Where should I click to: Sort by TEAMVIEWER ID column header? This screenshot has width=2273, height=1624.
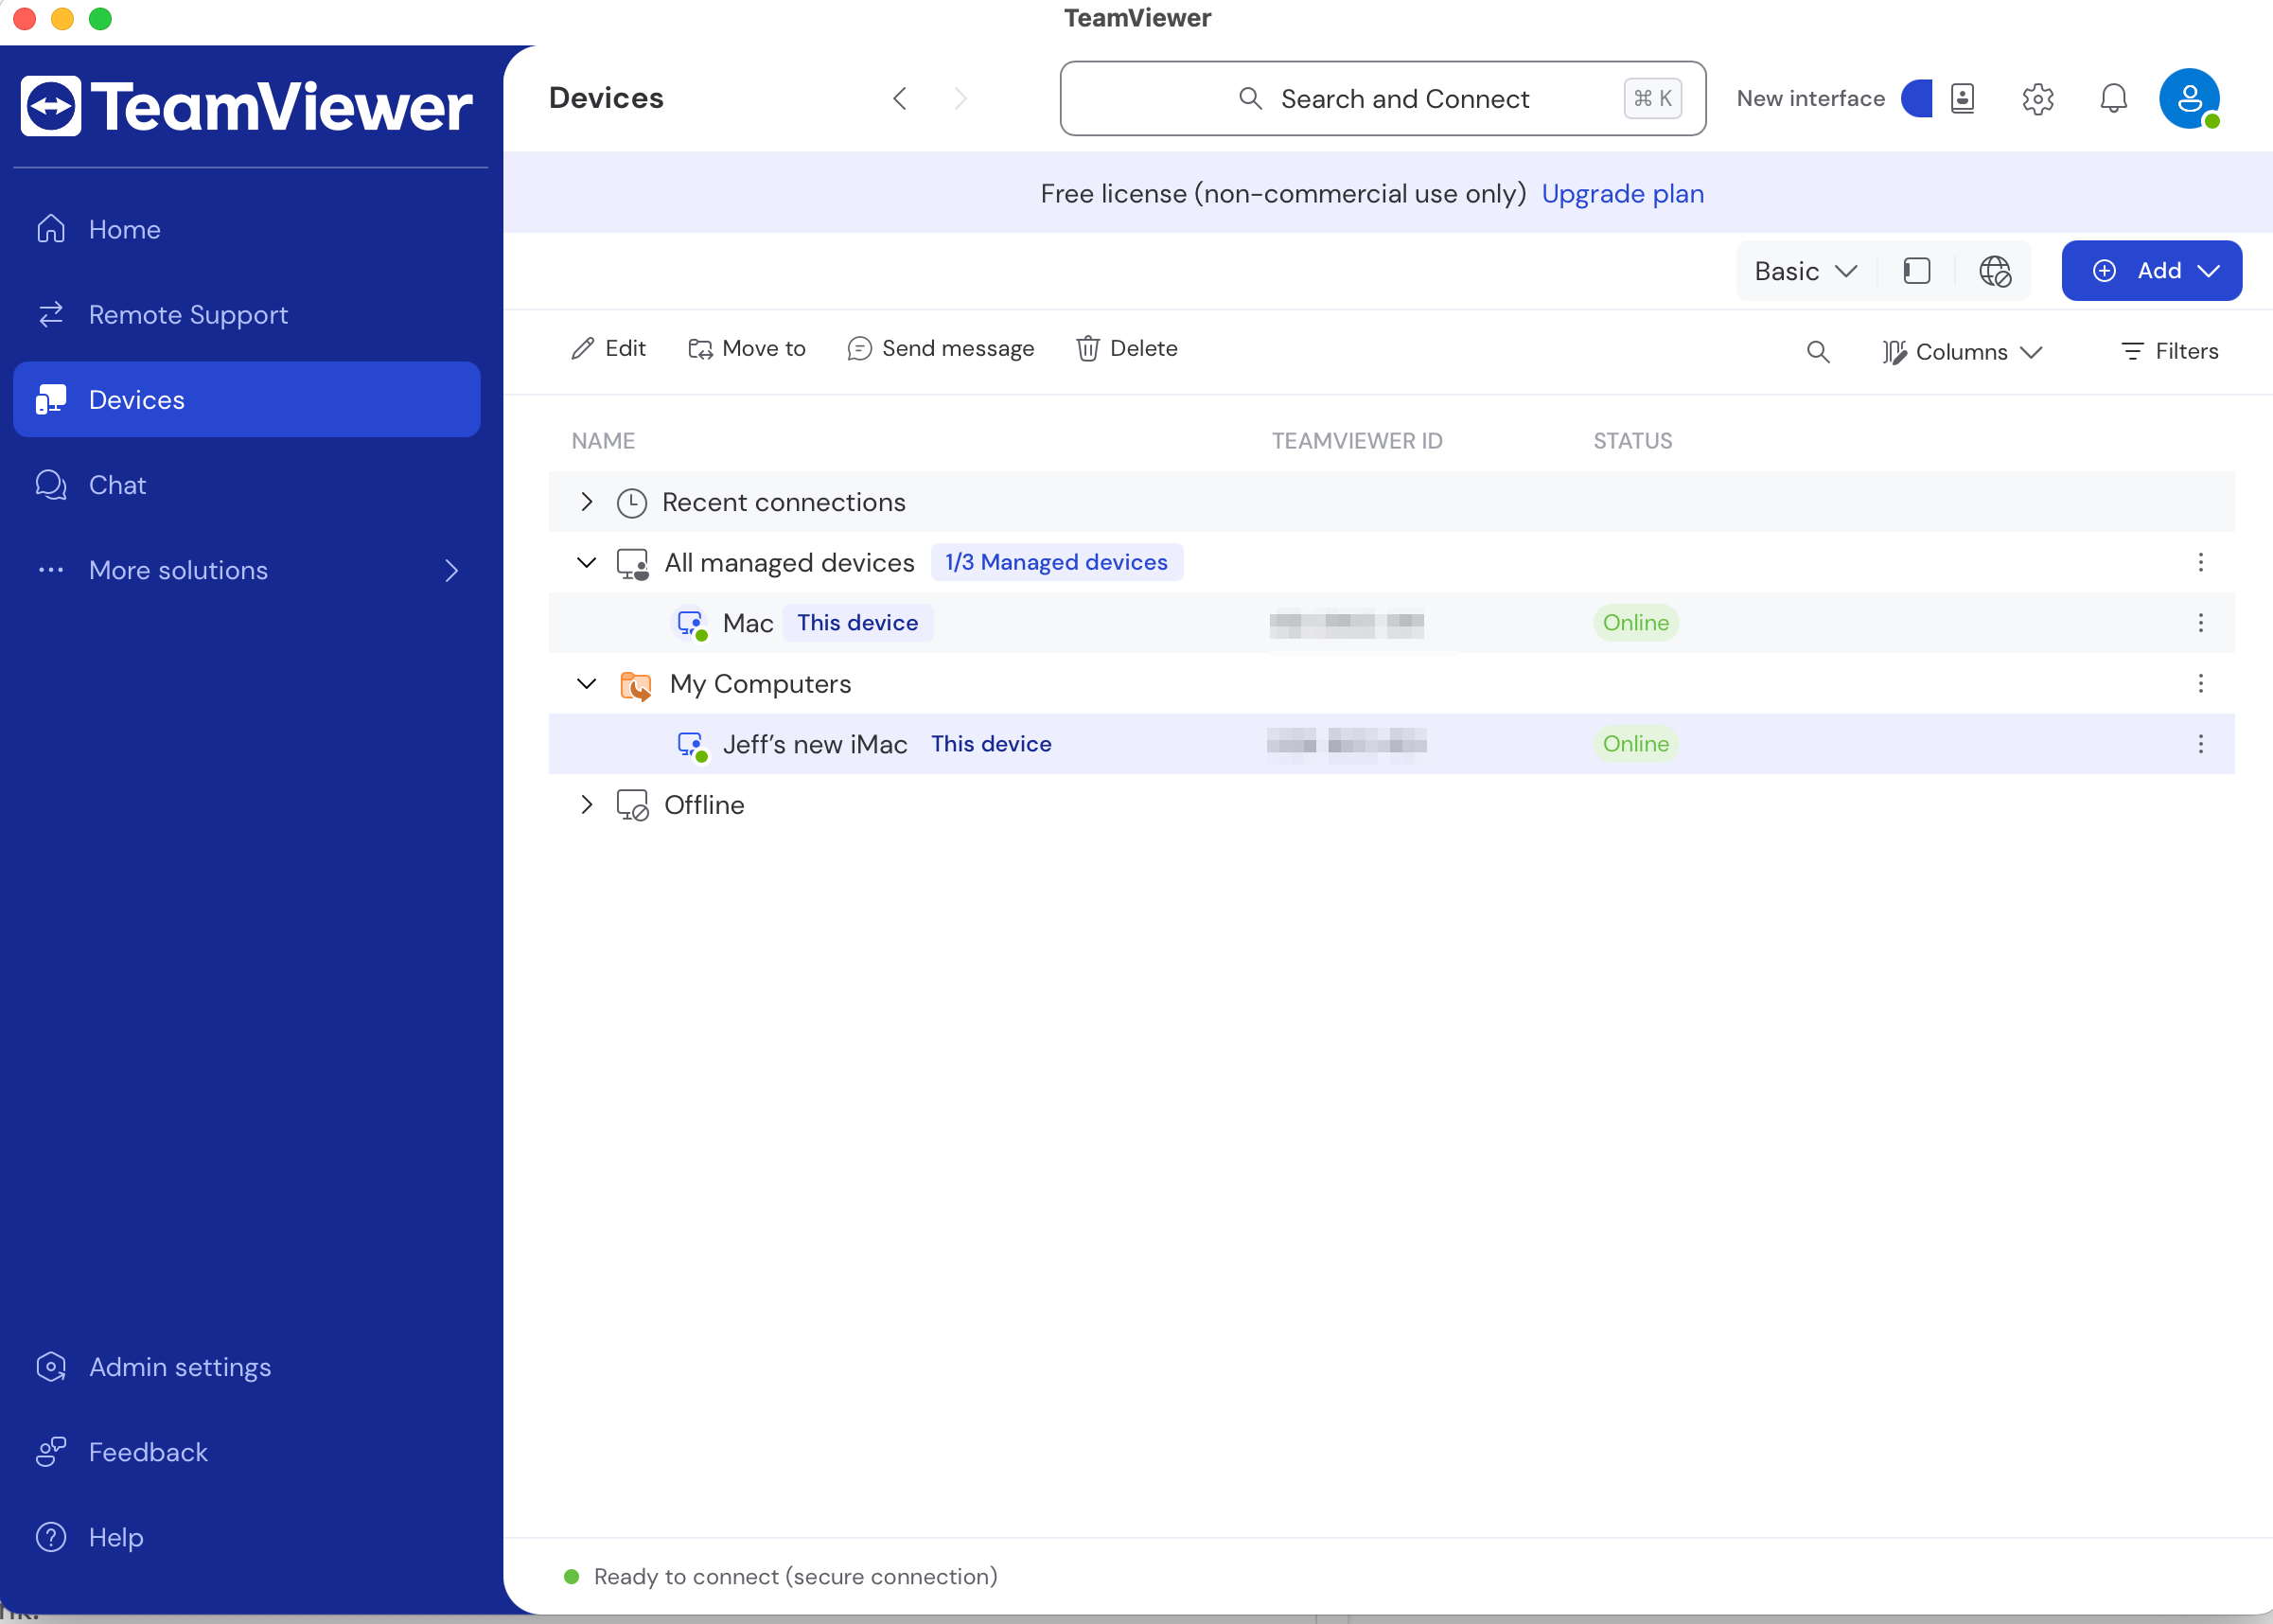pyautogui.click(x=1357, y=441)
